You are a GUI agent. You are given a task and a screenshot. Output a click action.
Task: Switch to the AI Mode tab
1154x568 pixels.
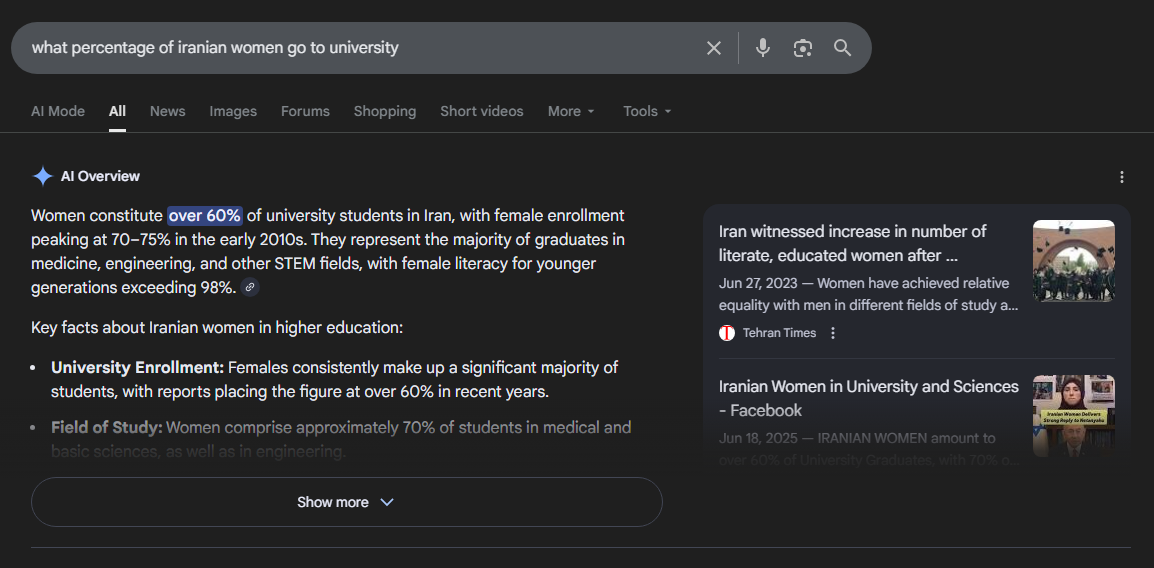pyautogui.click(x=58, y=111)
